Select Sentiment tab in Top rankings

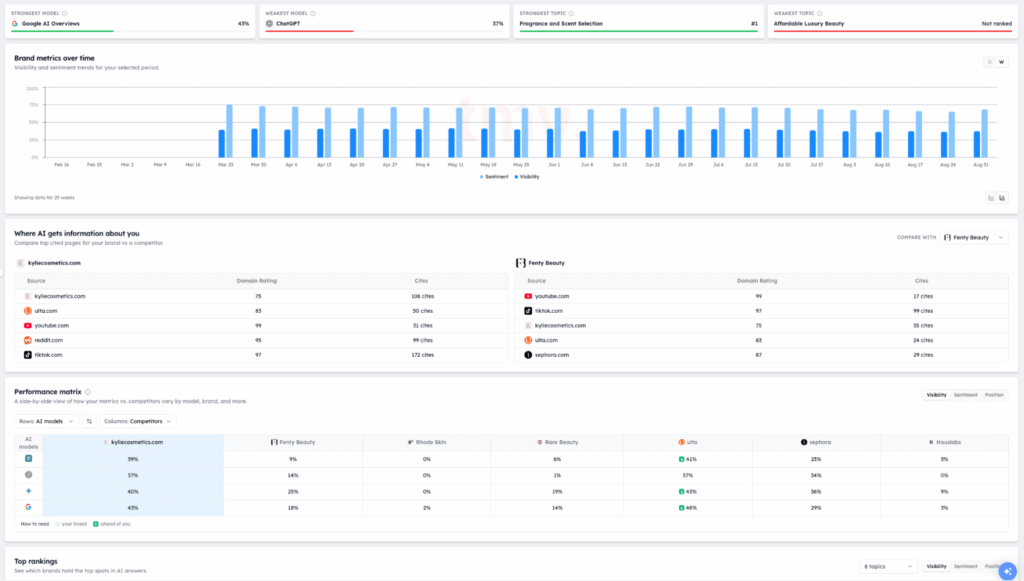click(x=965, y=566)
